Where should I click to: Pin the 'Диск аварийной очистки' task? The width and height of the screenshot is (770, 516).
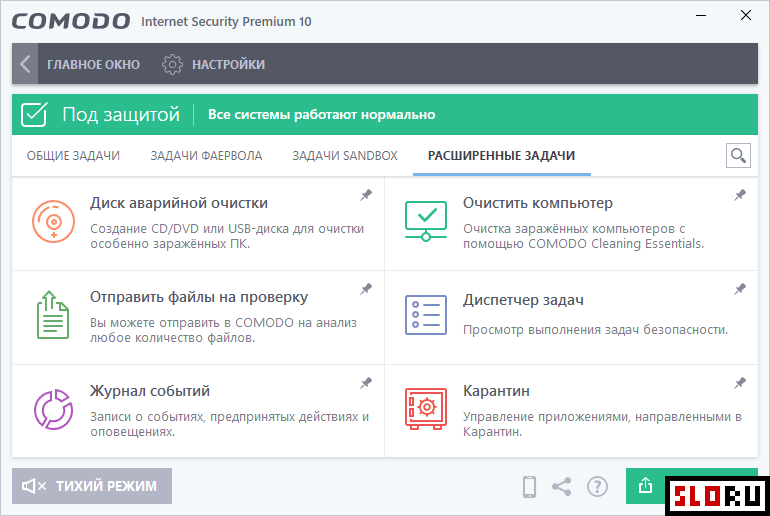[x=366, y=195]
